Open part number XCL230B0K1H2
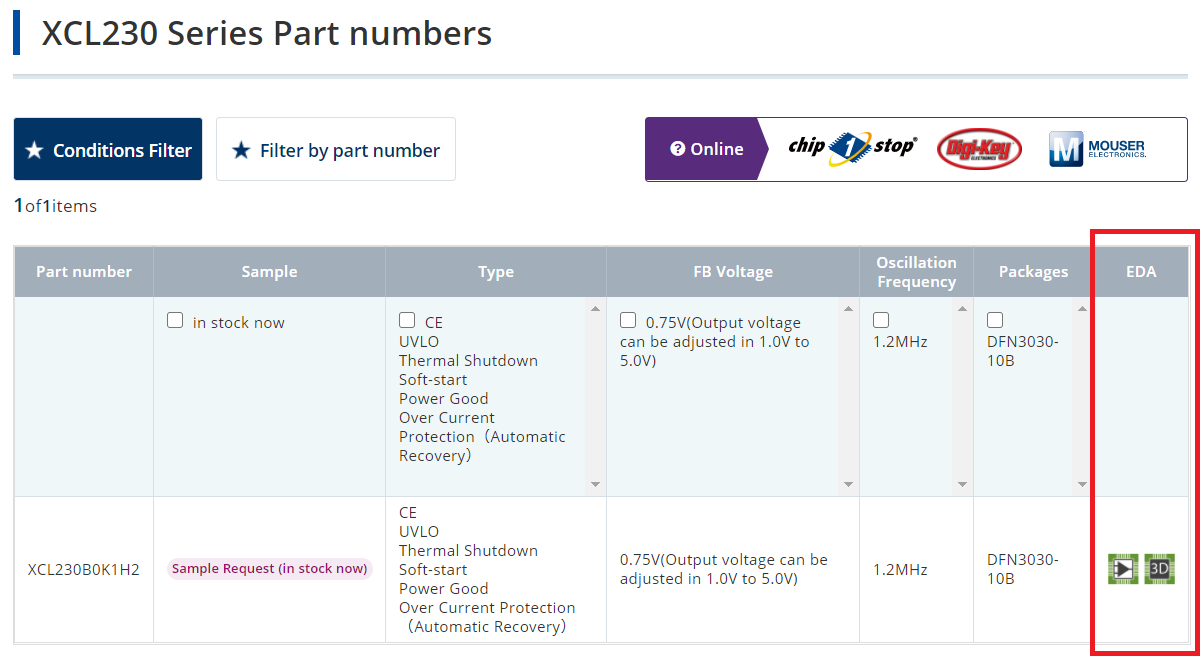The width and height of the screenshot is (1203, 661). [83, 570]
